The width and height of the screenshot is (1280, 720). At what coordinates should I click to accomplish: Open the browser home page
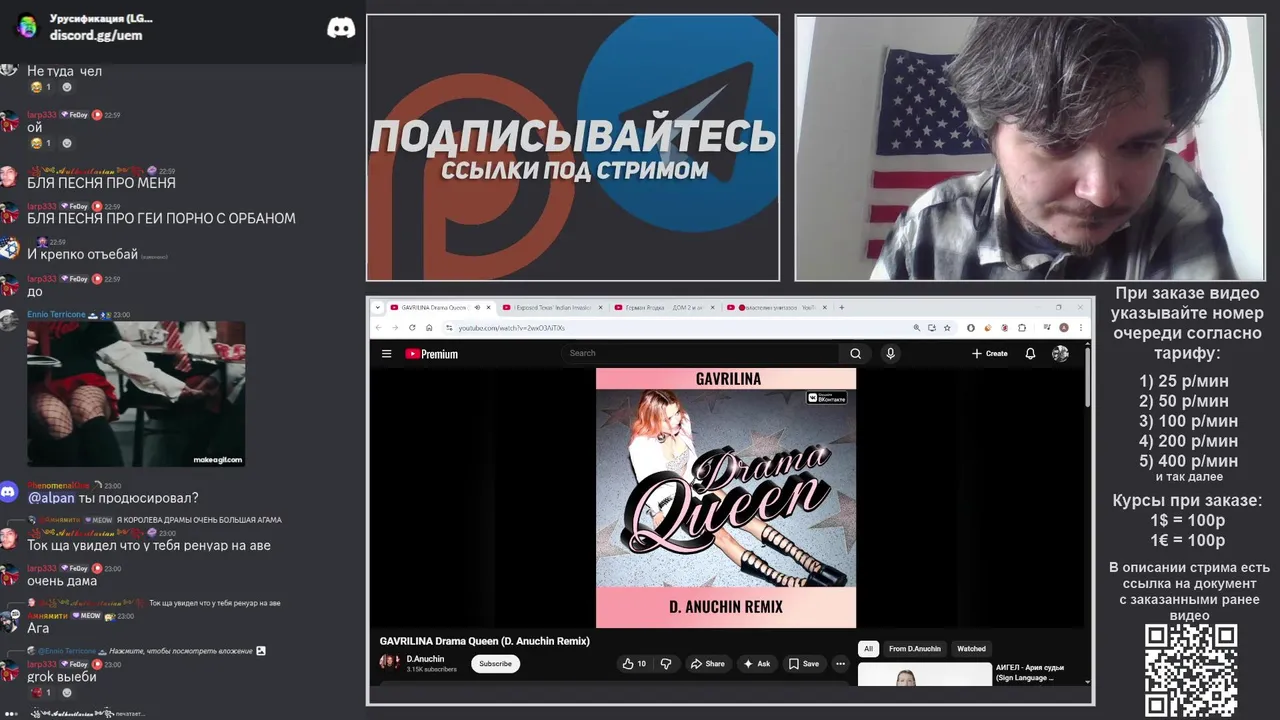click(429, 328)
